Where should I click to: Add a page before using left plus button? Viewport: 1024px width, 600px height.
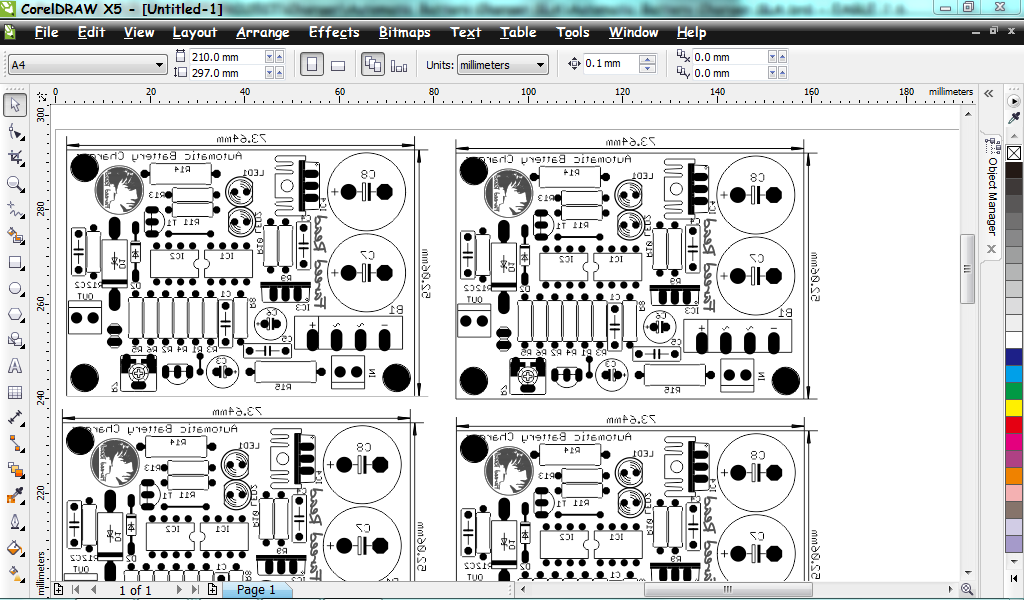coord(58,590)
